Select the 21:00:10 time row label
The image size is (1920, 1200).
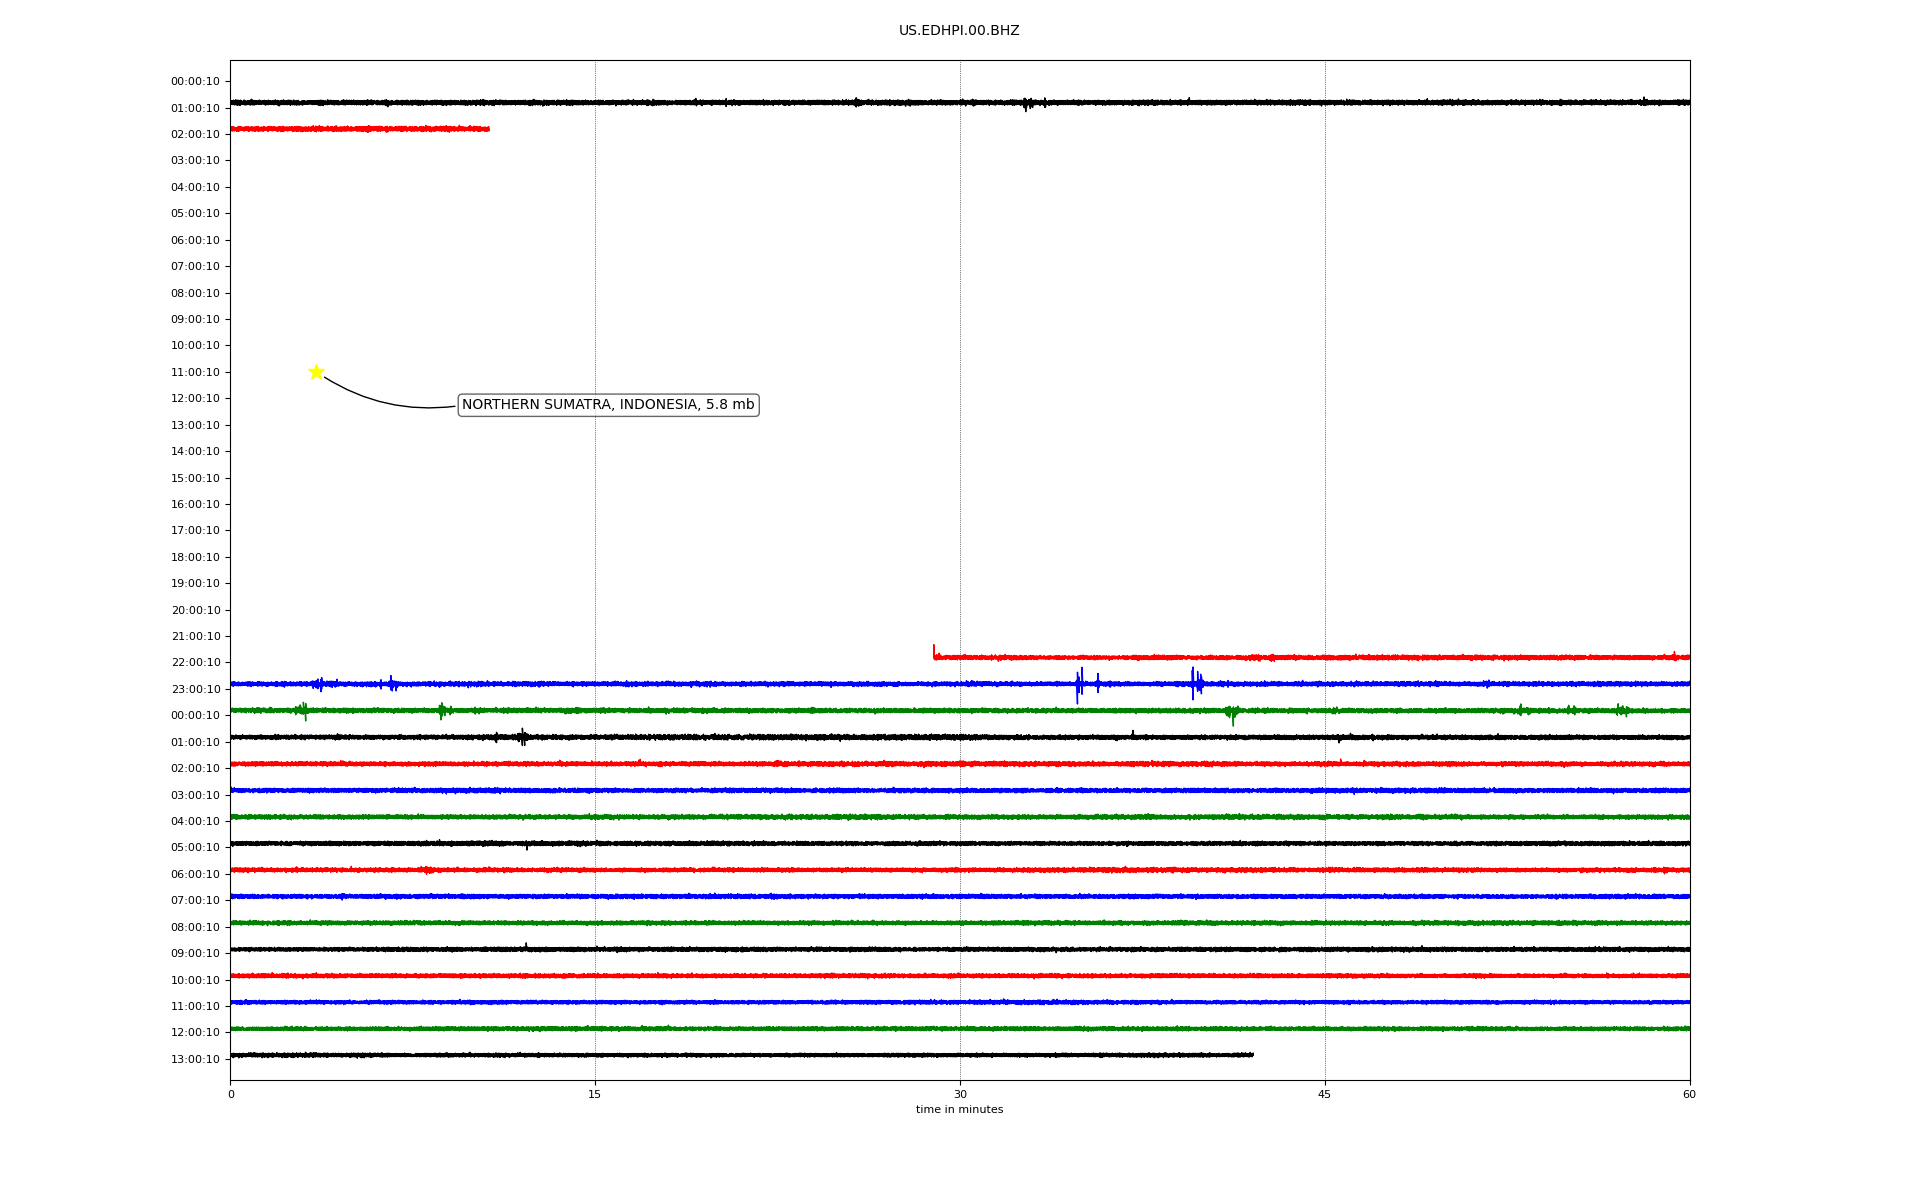pos(195,637)
